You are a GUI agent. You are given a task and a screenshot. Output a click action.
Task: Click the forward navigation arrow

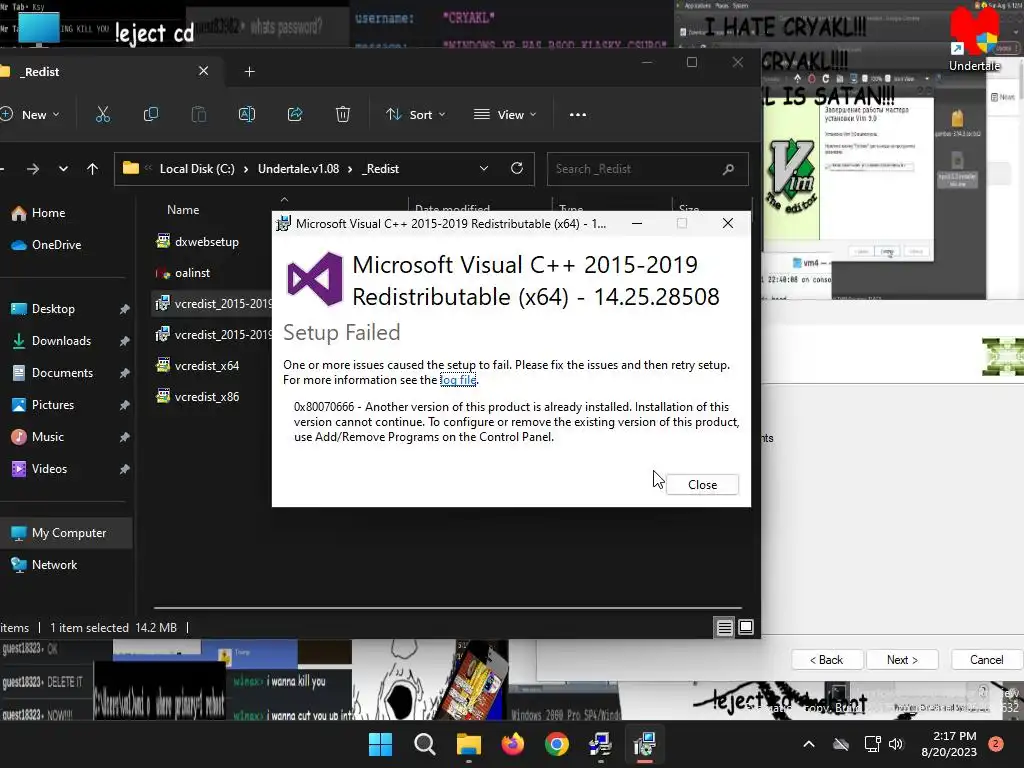click(33, 169)
